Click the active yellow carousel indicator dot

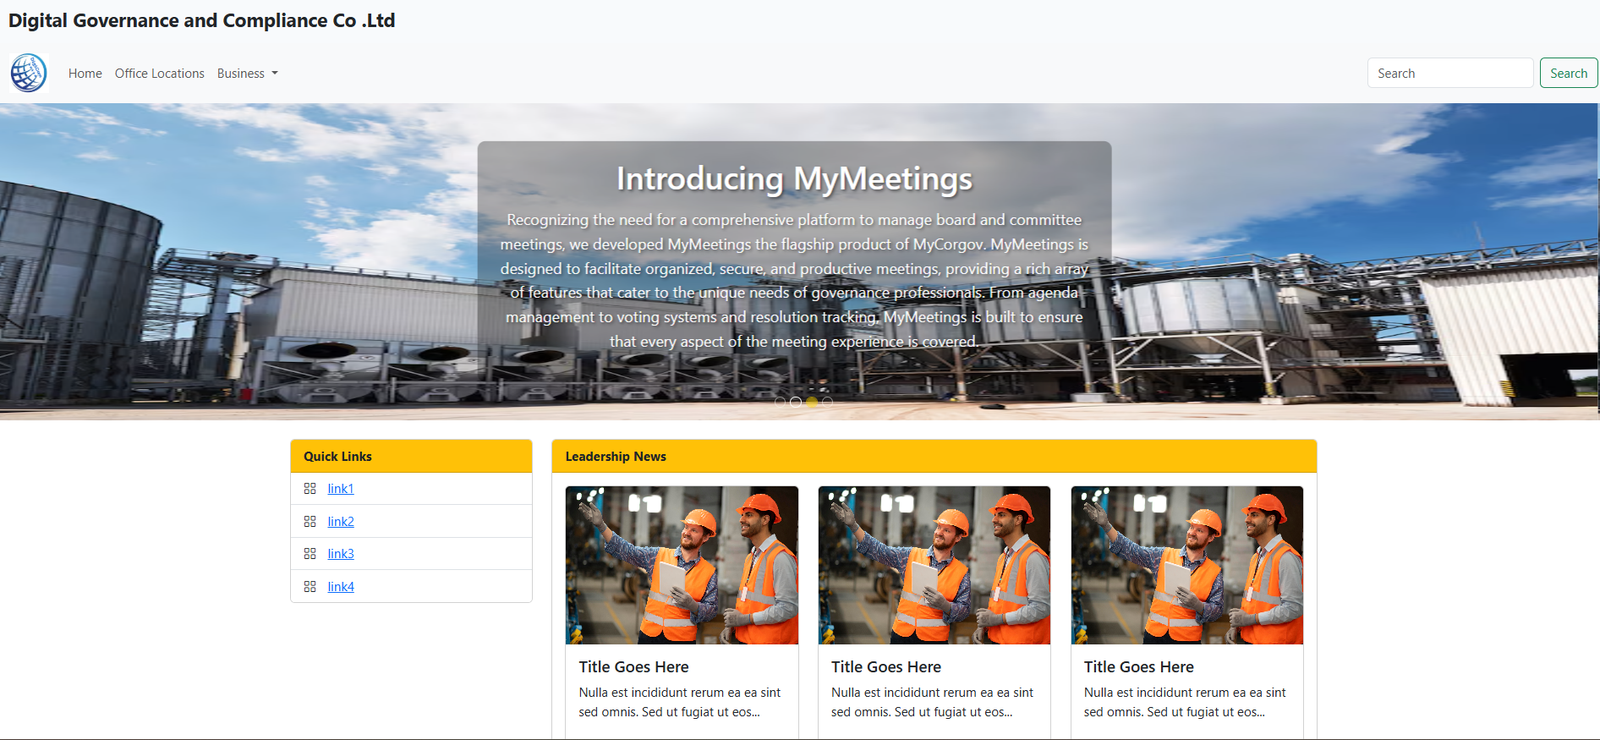pyautogui.click(x=812, y=402)
